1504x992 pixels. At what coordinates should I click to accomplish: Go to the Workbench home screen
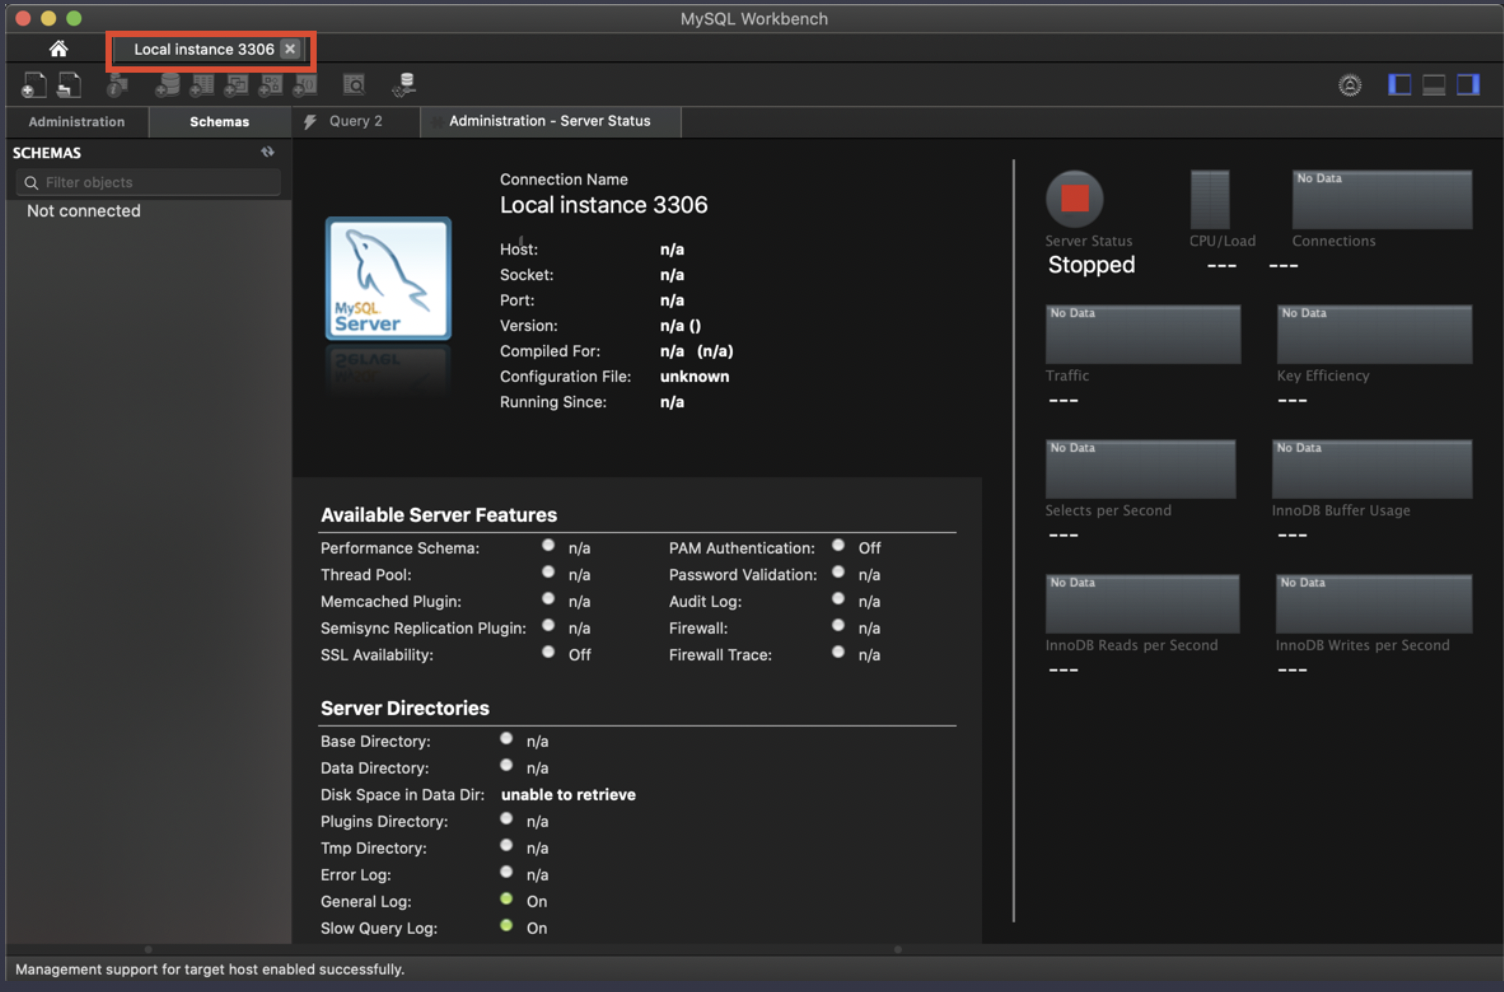tap(58, 48)
